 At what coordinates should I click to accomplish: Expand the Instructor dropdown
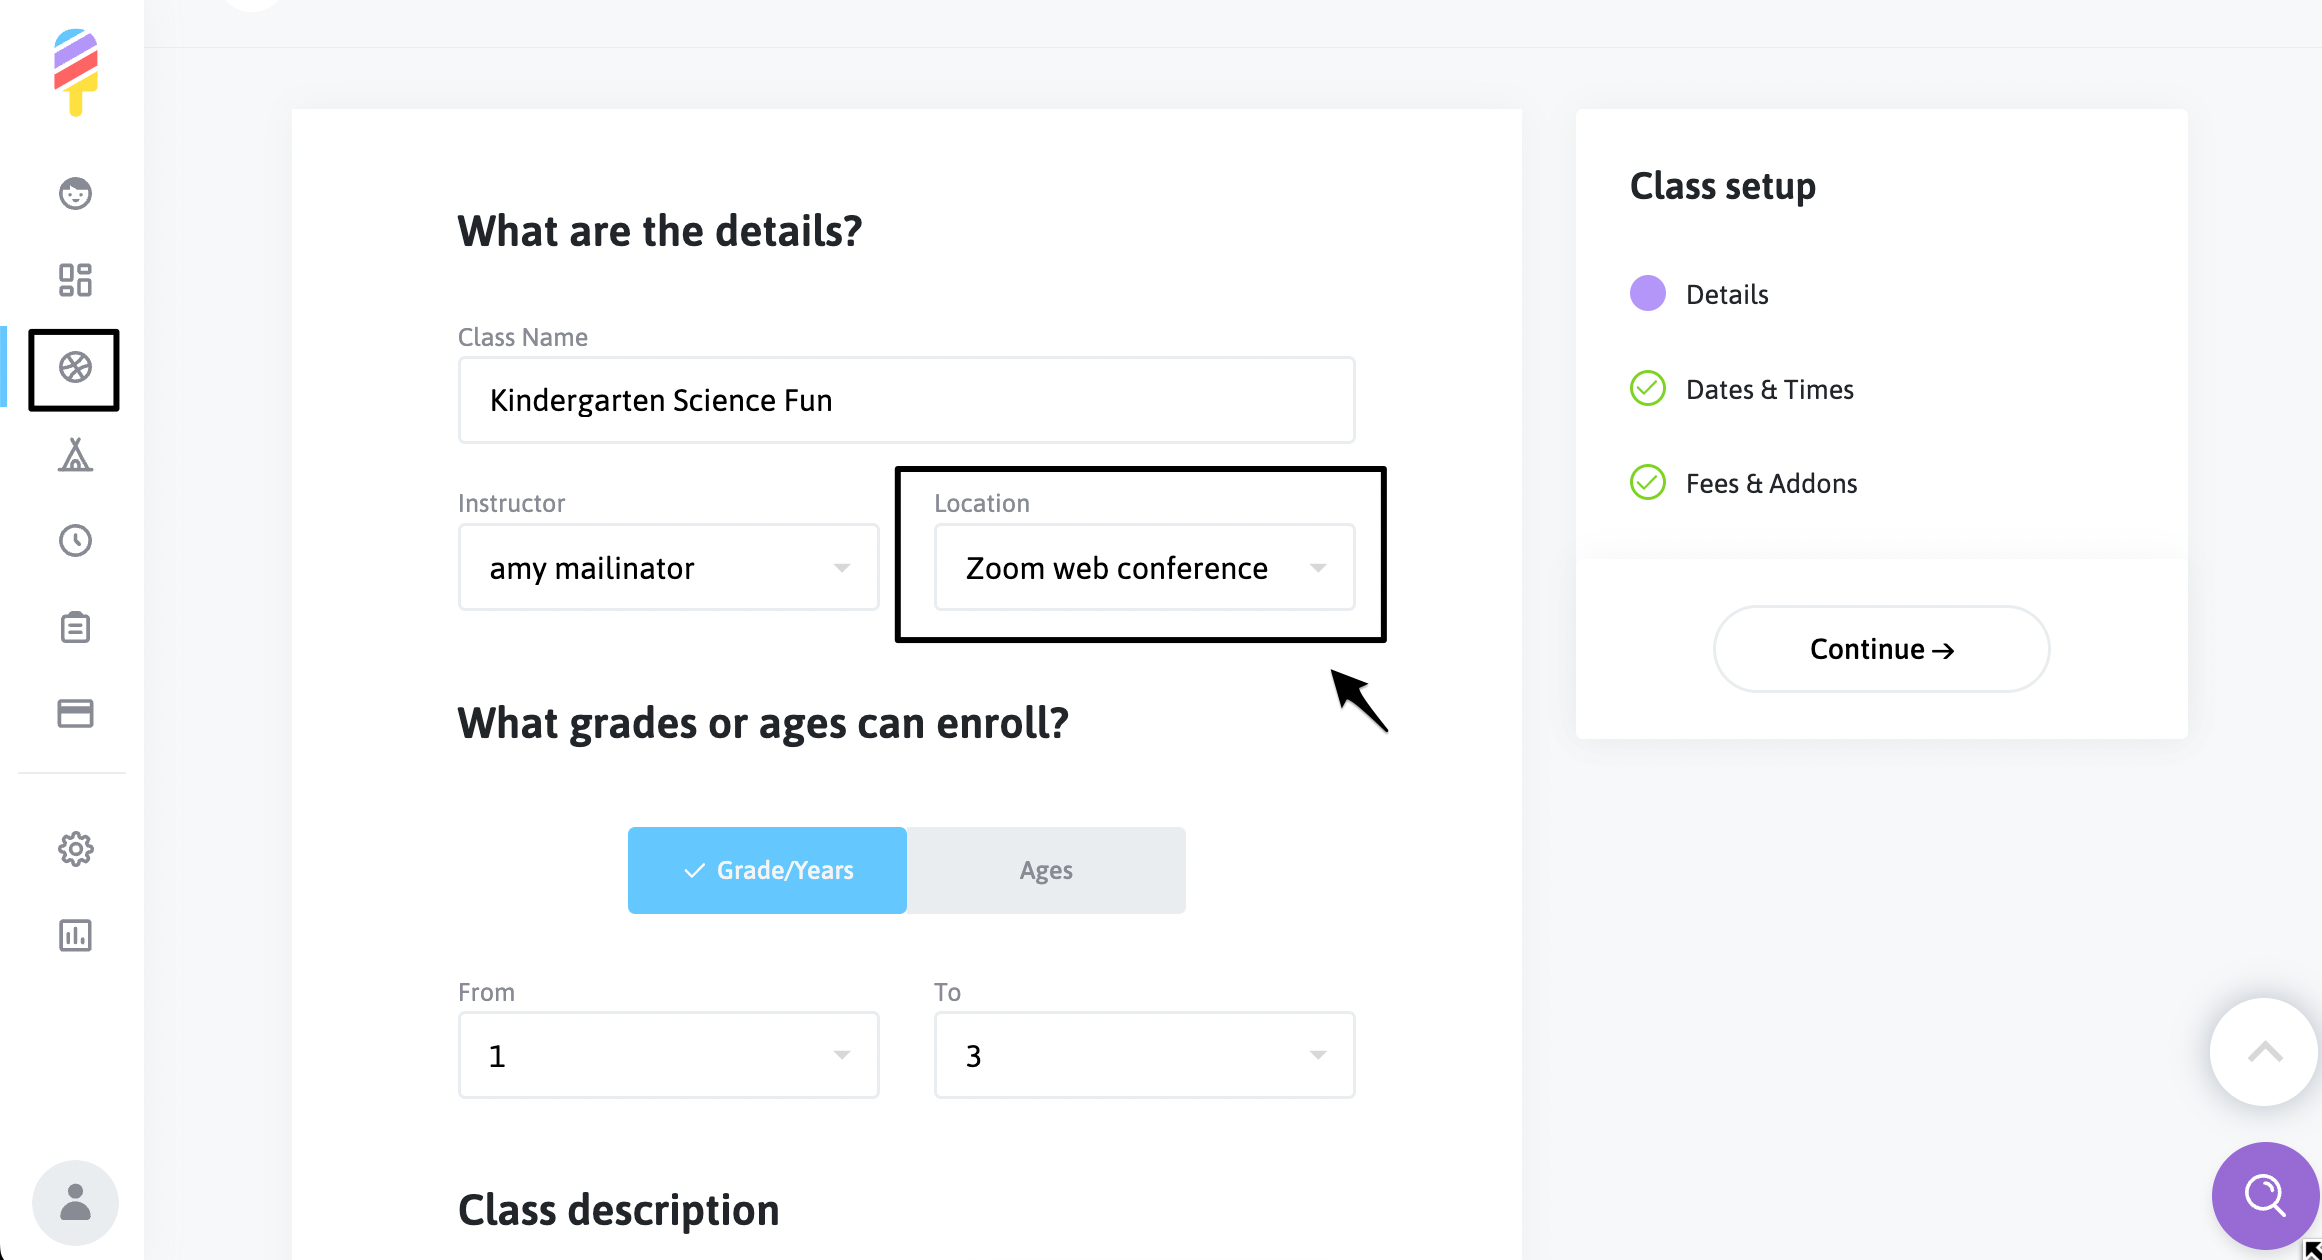click(668, 568)
